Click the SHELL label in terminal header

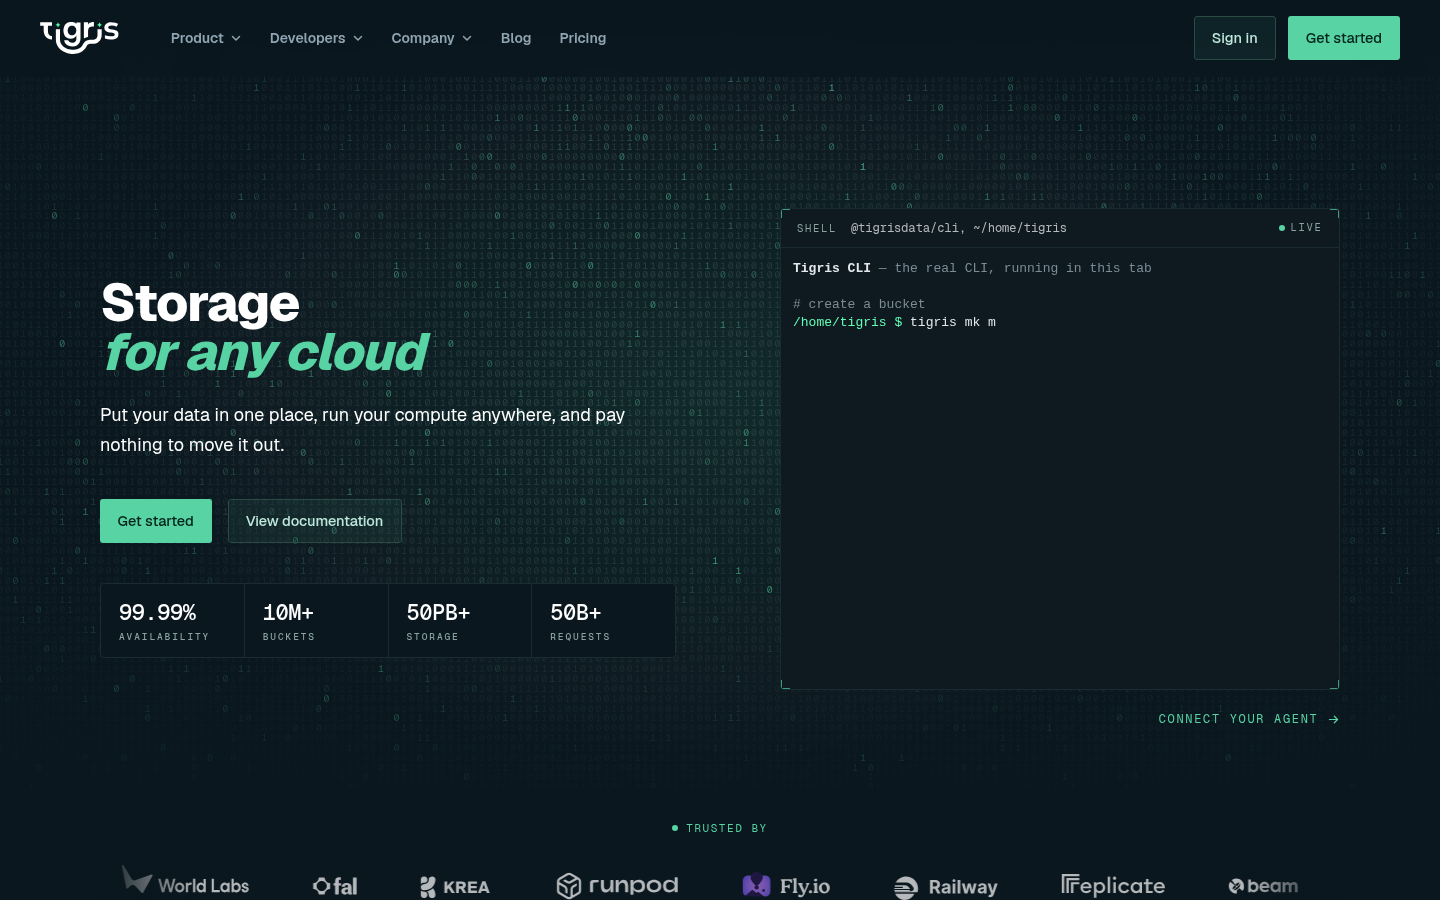coord(816,228)
